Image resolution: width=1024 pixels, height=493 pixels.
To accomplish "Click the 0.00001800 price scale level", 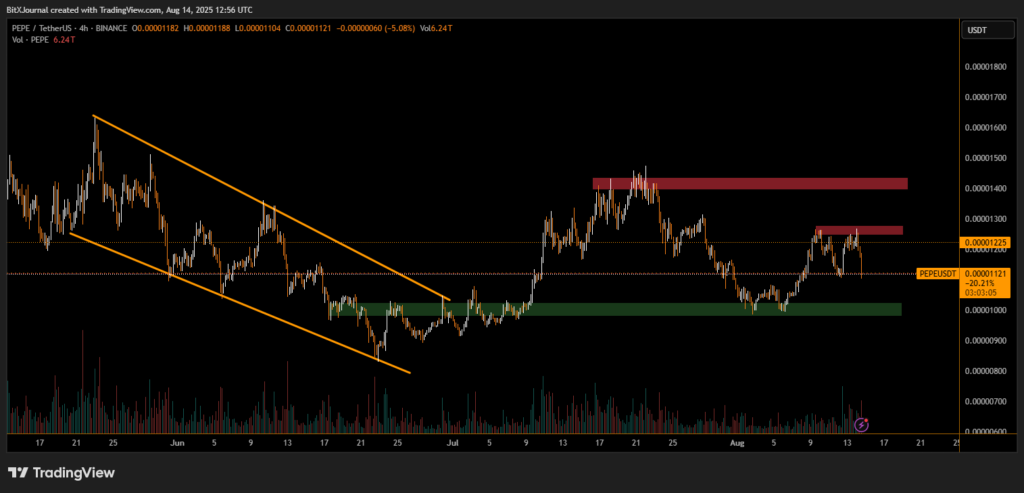I will click(983, 67).
